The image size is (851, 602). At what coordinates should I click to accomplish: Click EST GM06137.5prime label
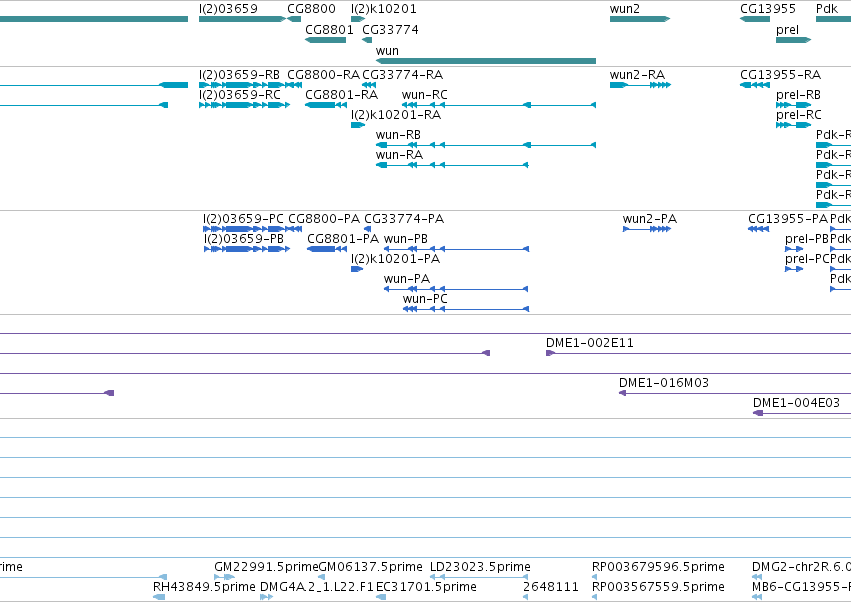tap(370, 567)
